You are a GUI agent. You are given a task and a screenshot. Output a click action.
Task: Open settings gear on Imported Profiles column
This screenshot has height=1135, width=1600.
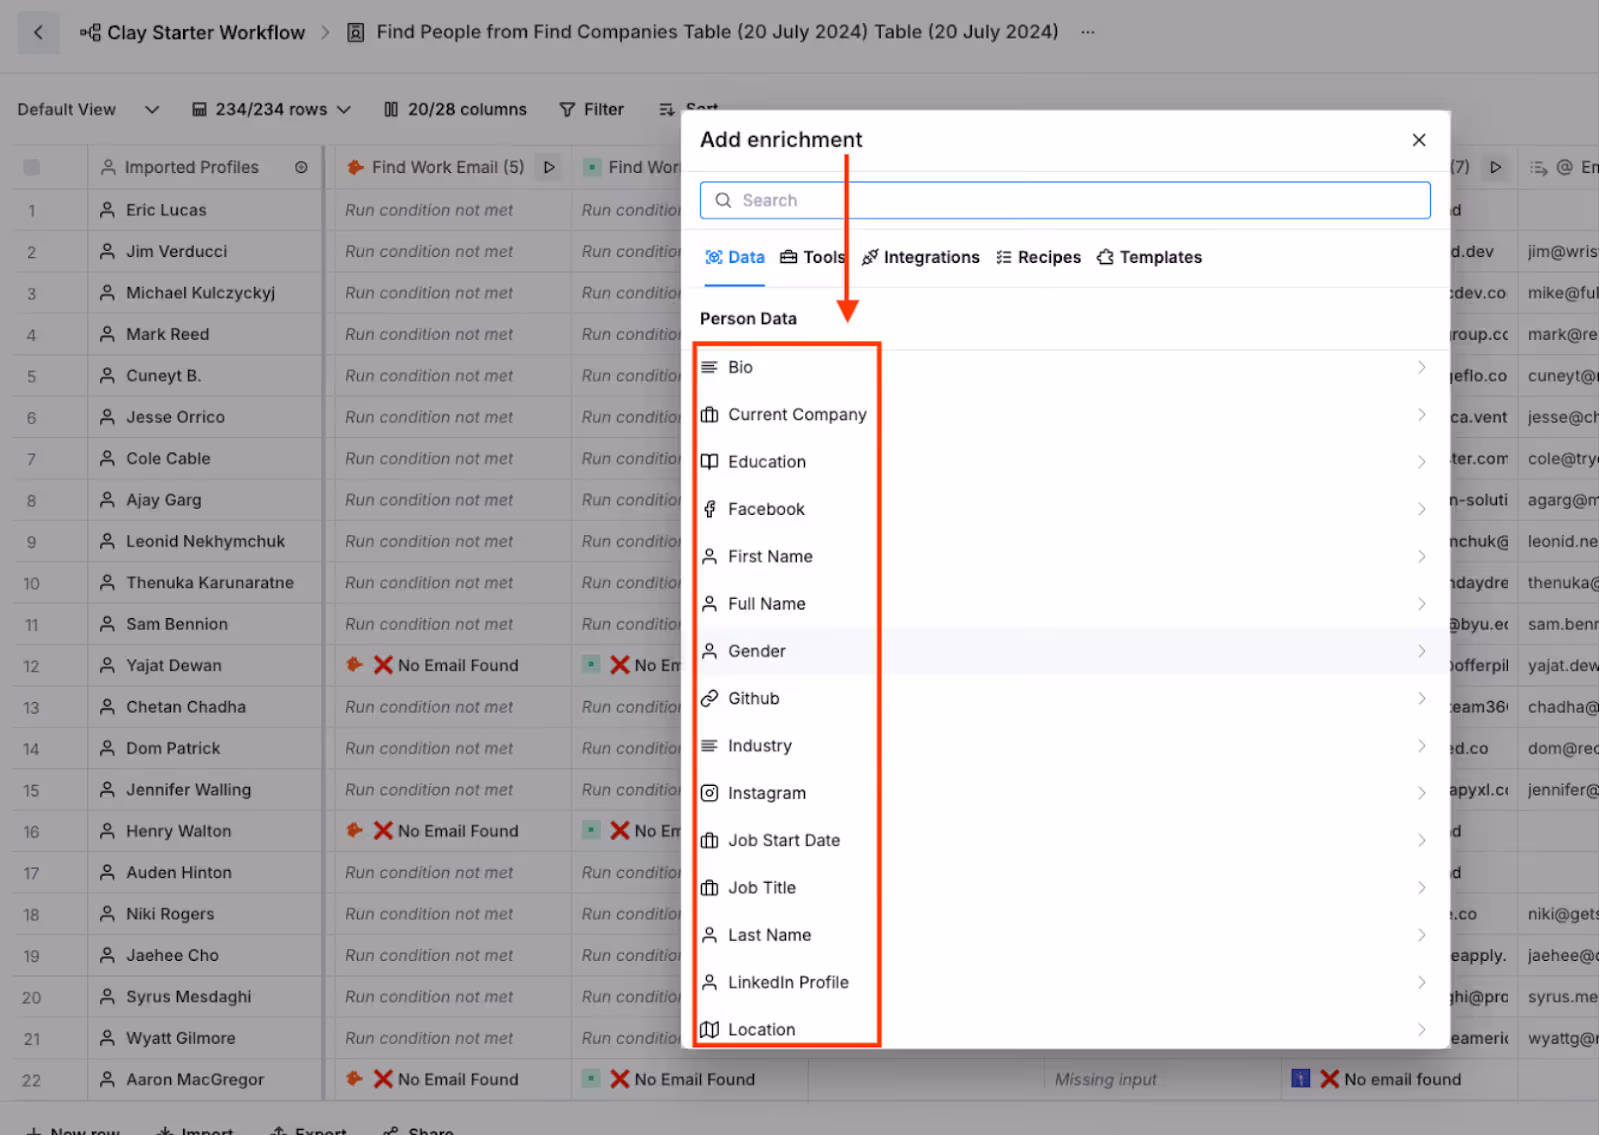click(x=301, y=167)
